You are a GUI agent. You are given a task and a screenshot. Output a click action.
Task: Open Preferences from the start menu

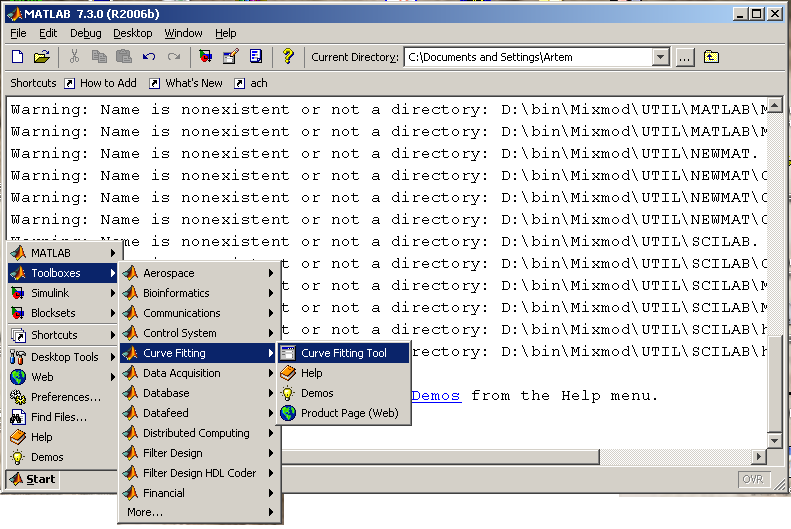[x=63, y=397]
